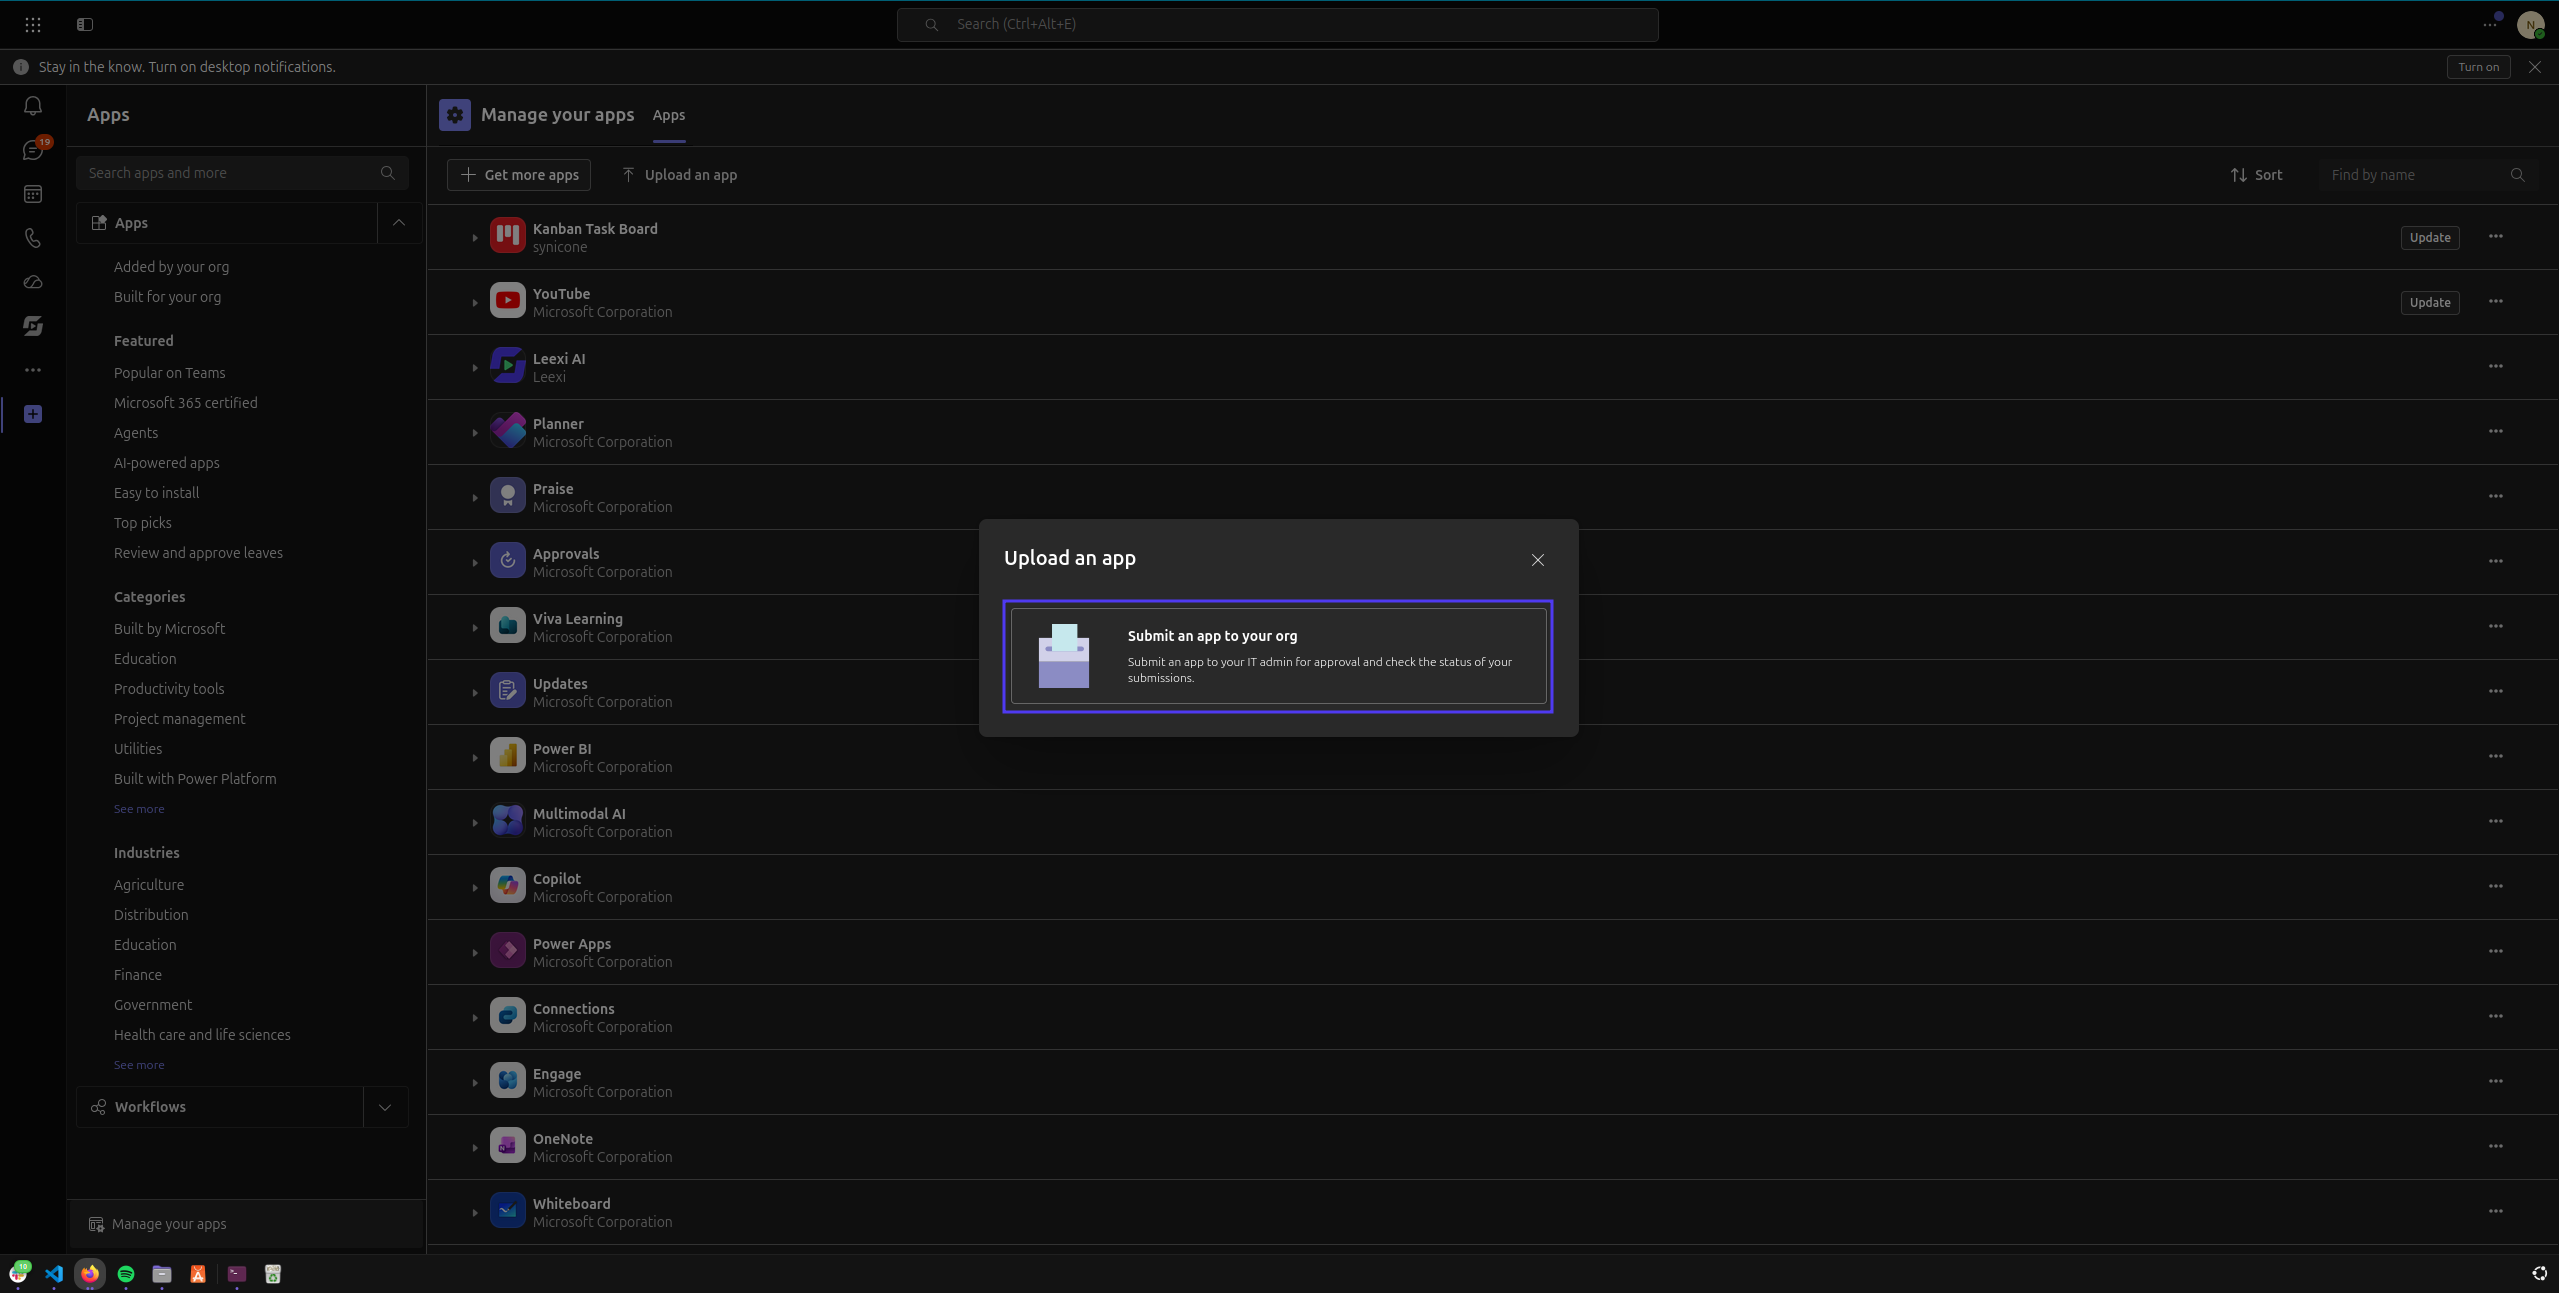
Task: Click the Whiteboard app icon
Action: point(507,1211)
